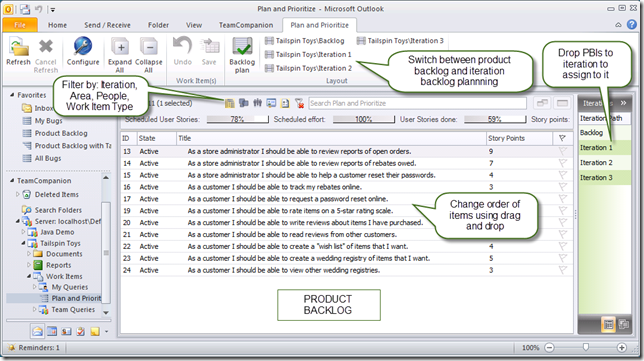Open the Iteration filter icon

pos(230,103)
